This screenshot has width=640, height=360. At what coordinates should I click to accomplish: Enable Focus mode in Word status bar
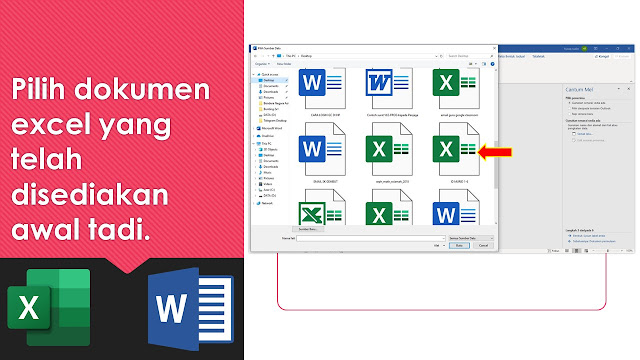click(554, 251)
